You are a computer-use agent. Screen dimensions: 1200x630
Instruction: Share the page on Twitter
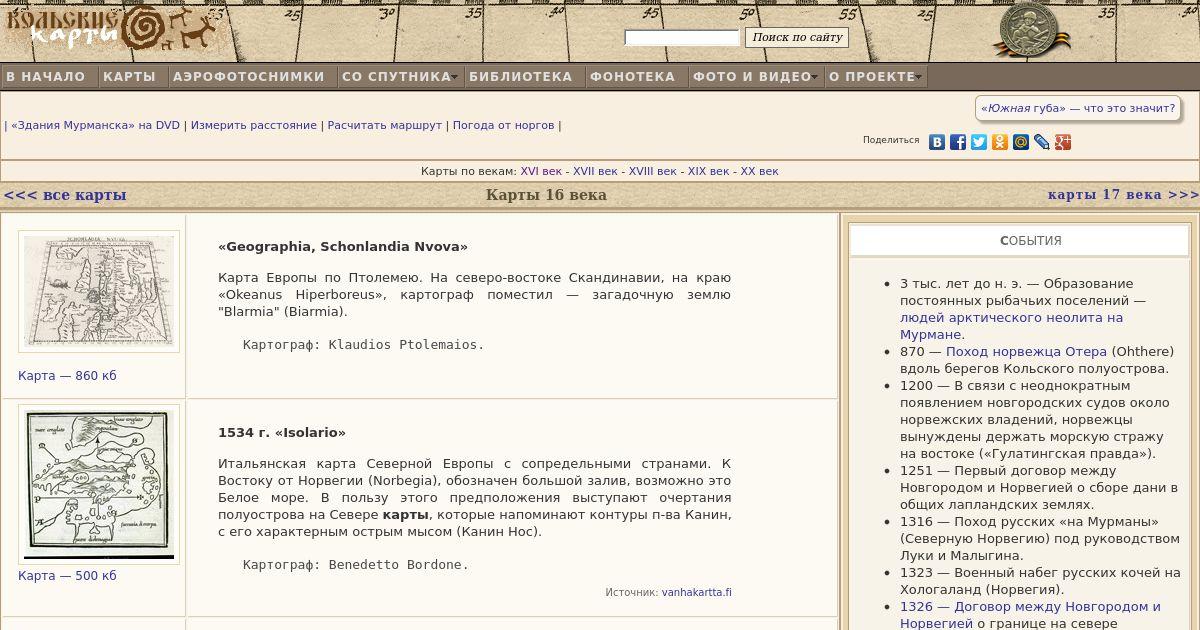click(979, 142)
